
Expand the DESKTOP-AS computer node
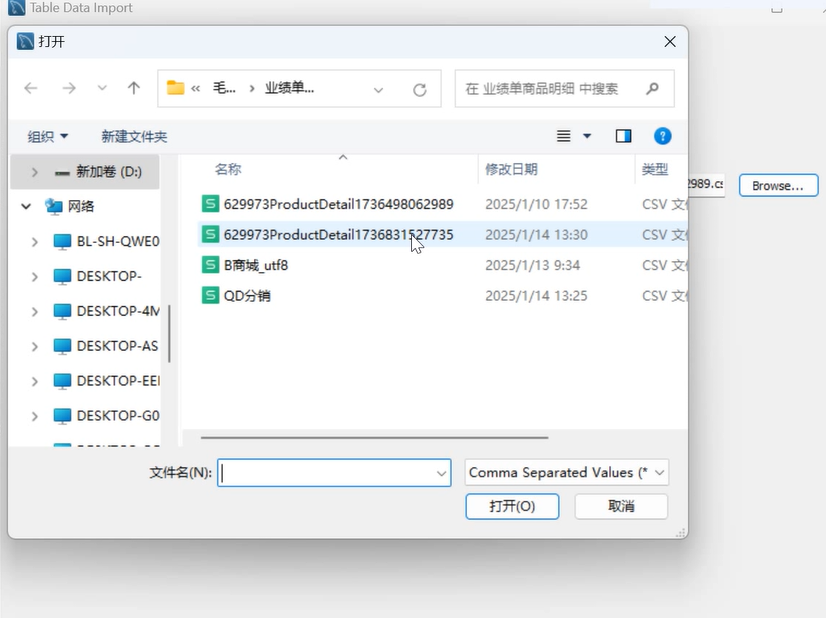coord(34,347)
